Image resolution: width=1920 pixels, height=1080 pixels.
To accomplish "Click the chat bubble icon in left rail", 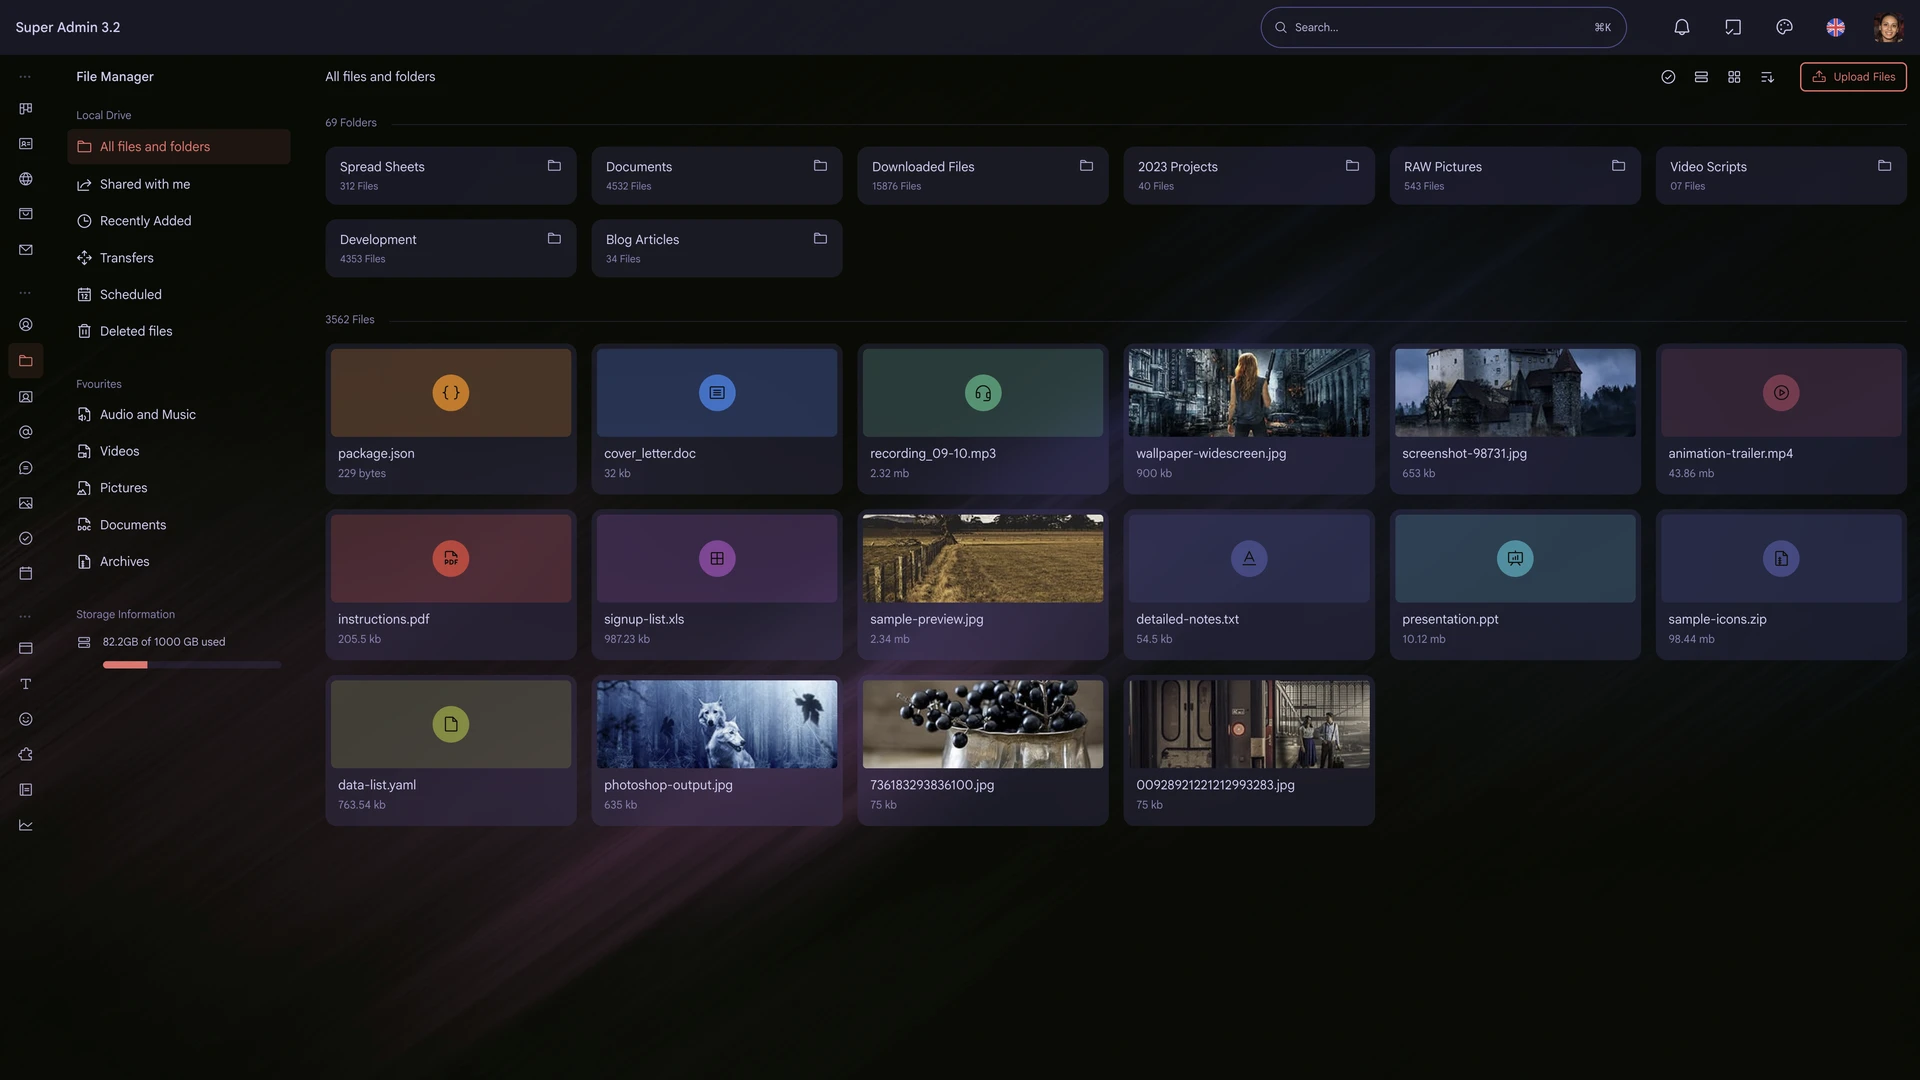I will [26, 468].
